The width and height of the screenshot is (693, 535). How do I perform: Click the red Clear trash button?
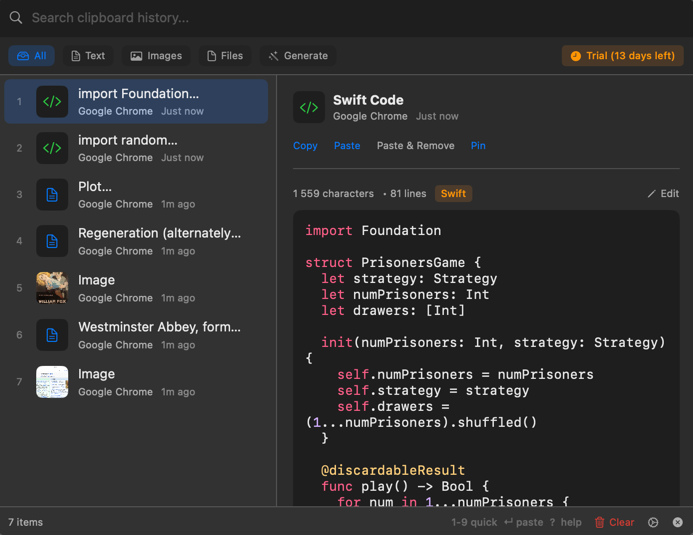(x=614, y=522)
